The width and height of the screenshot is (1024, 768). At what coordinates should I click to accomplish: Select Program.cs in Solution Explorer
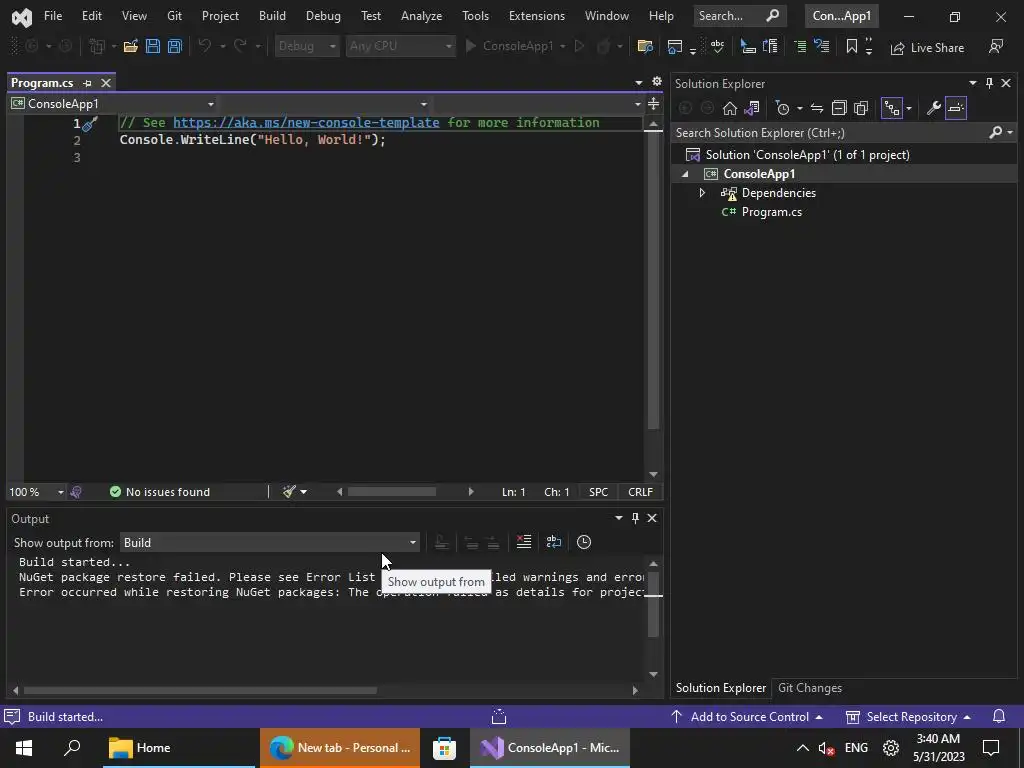coord(771,212)
